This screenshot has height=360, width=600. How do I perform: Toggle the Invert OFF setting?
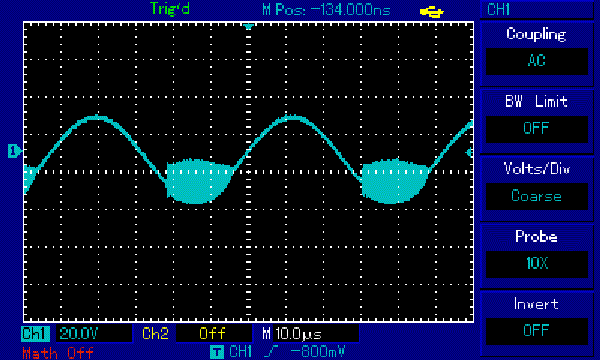coord(536,331)
